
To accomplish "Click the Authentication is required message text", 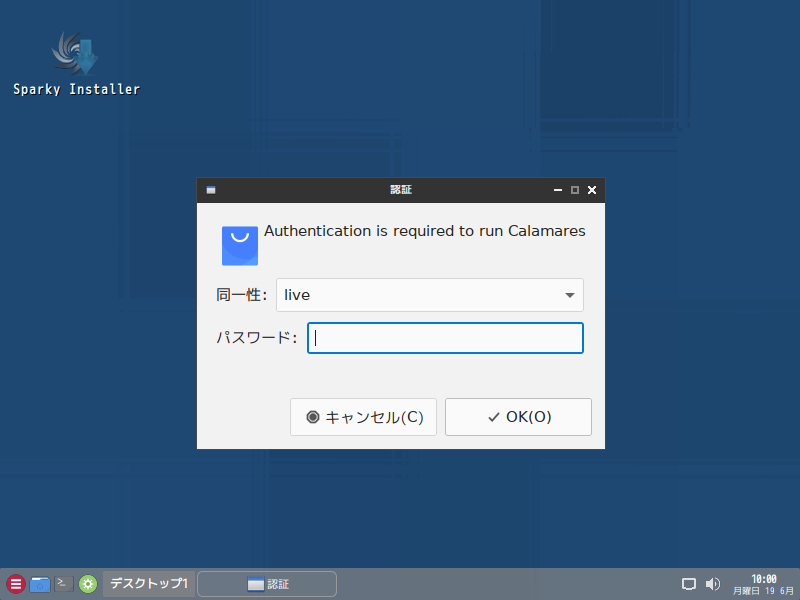I will 424,231.
